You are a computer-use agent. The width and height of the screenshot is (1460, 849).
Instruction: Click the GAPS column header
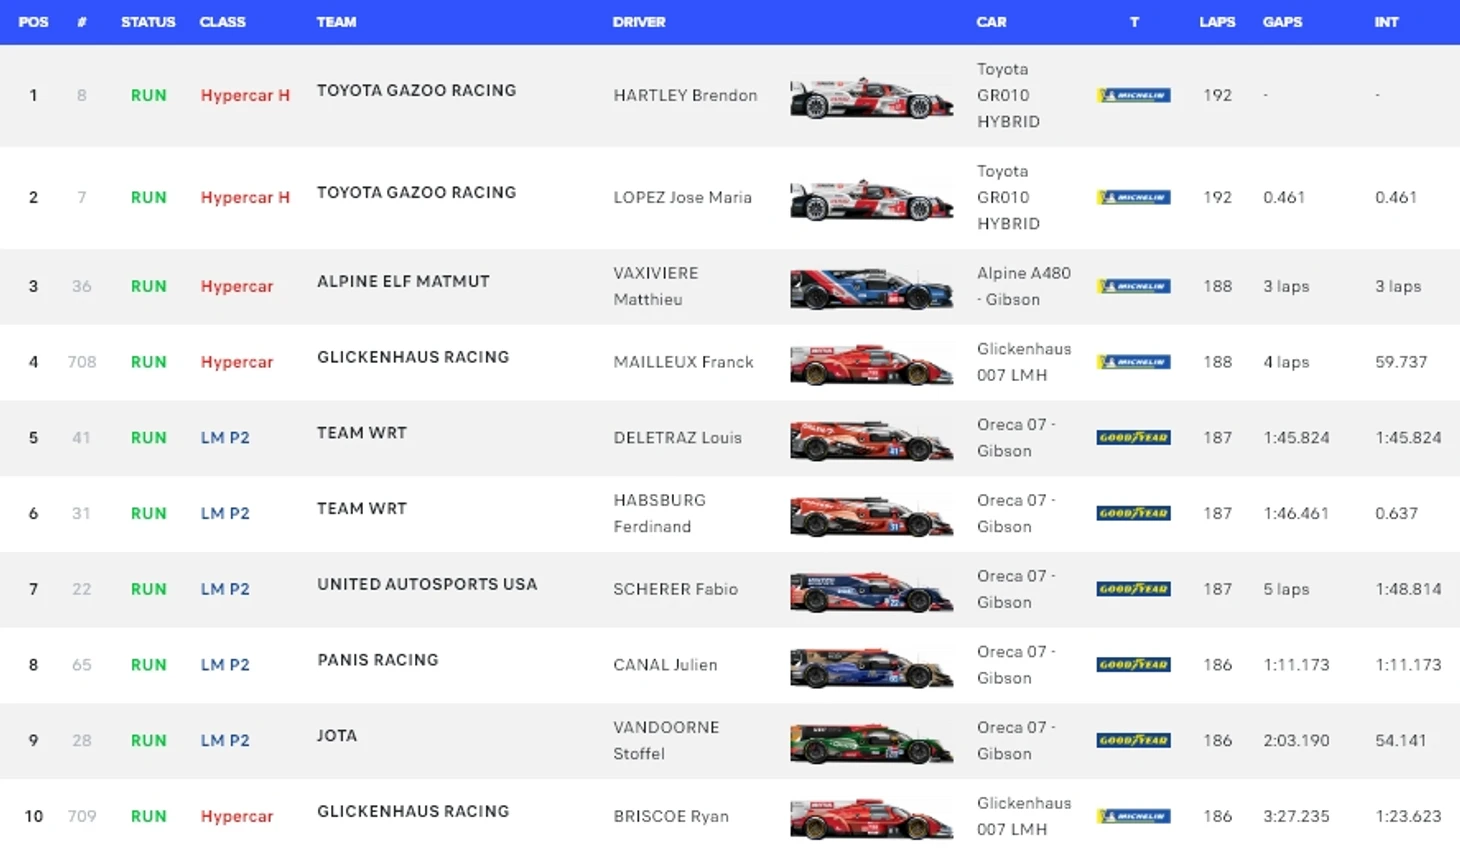click(1282, 22)
